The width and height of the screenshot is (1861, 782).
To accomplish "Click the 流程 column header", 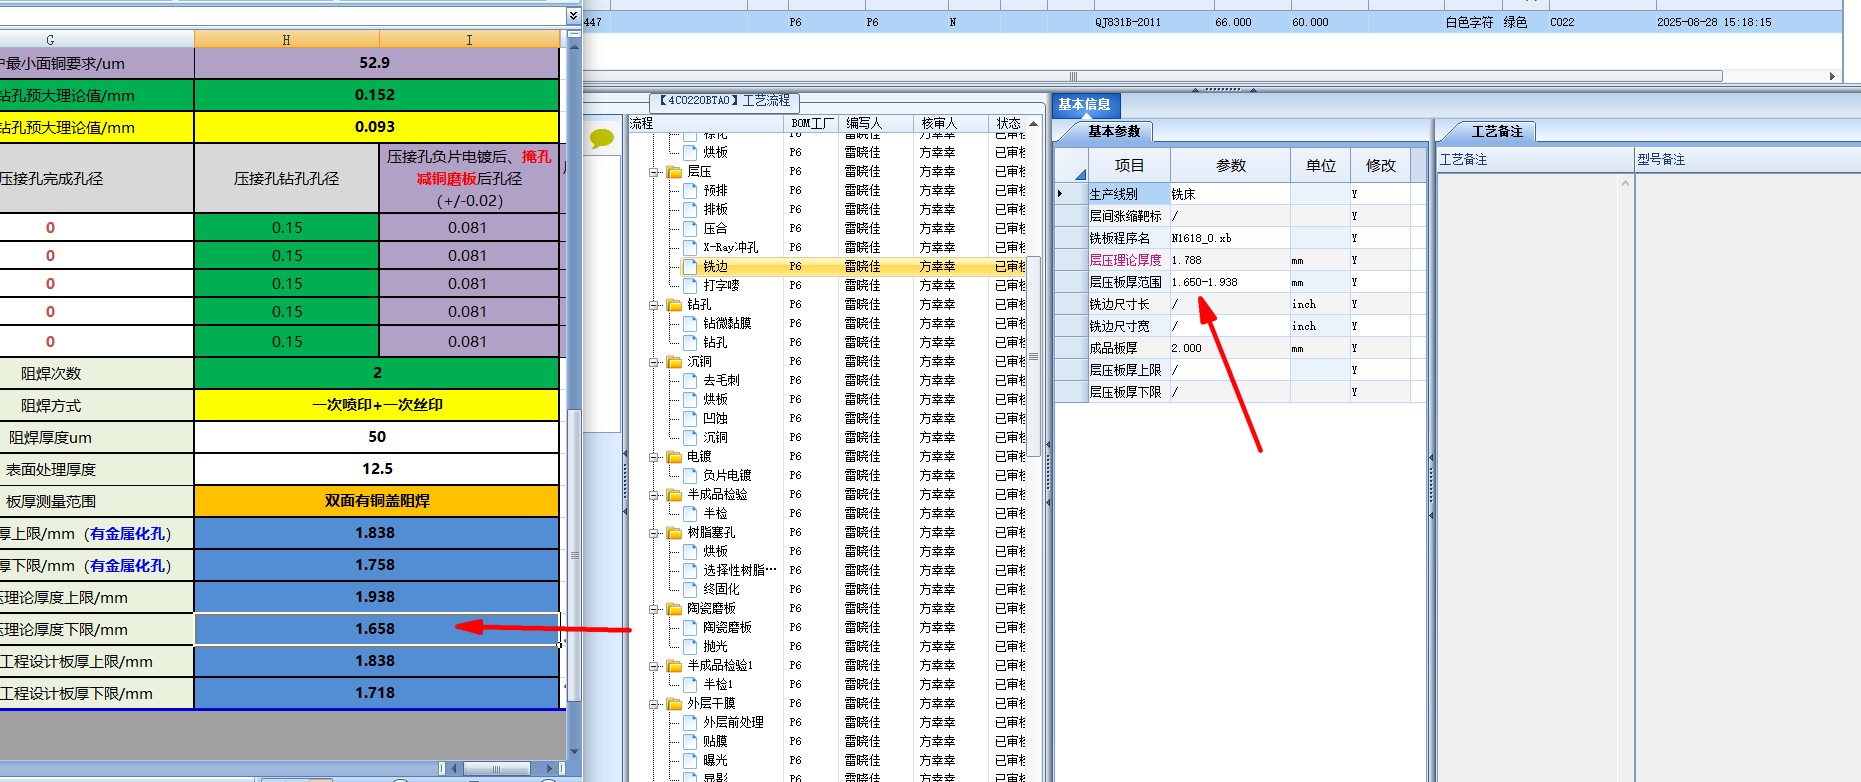I will click(706, 123).
